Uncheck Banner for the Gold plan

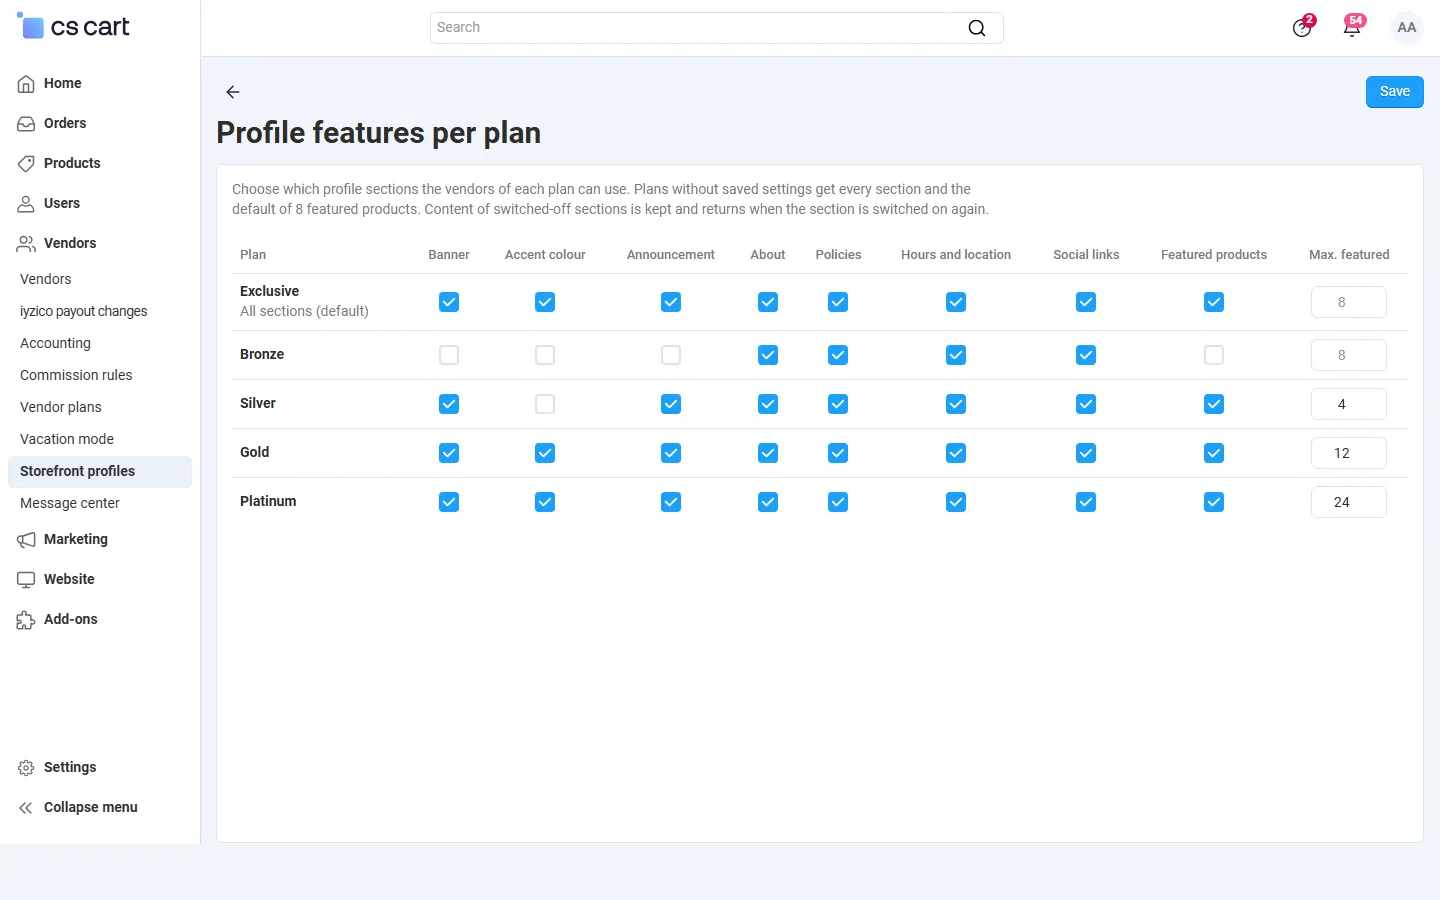[449, 453]
